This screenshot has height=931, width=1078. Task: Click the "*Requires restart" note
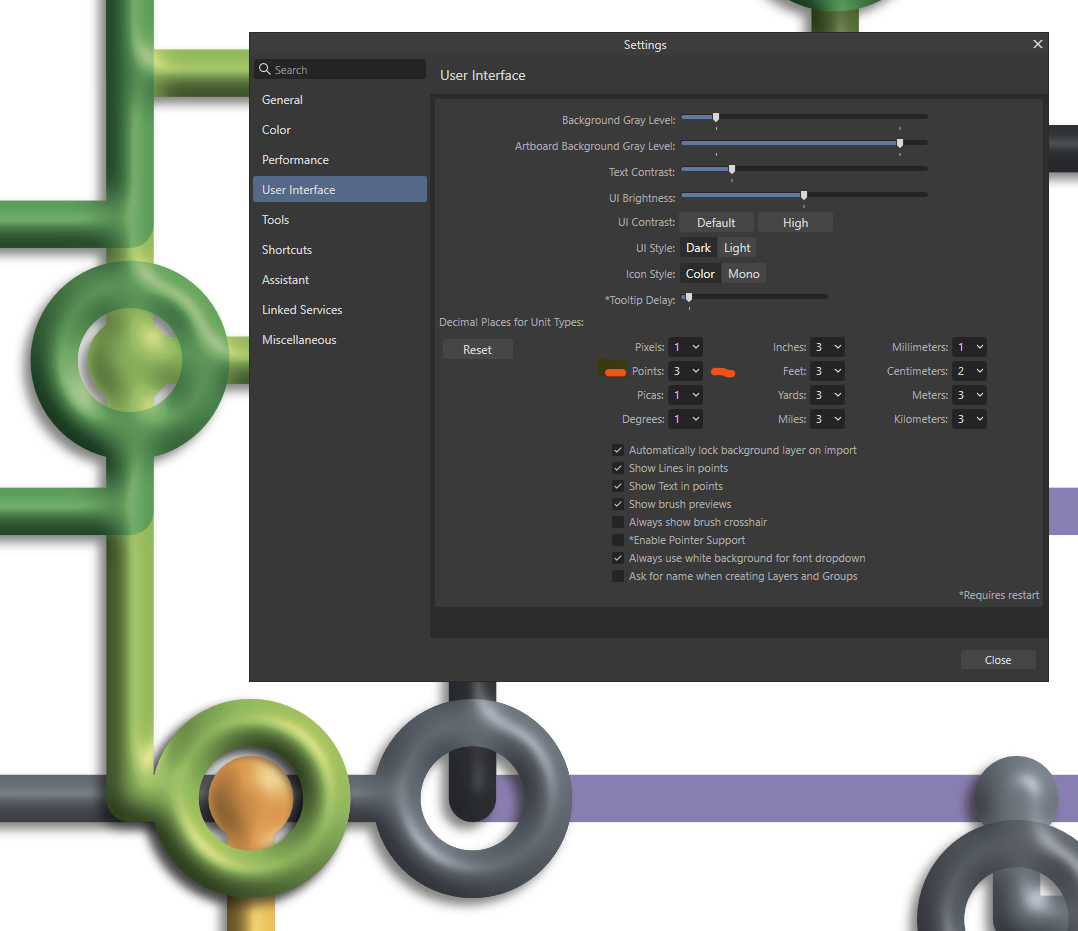pos(999,595)
